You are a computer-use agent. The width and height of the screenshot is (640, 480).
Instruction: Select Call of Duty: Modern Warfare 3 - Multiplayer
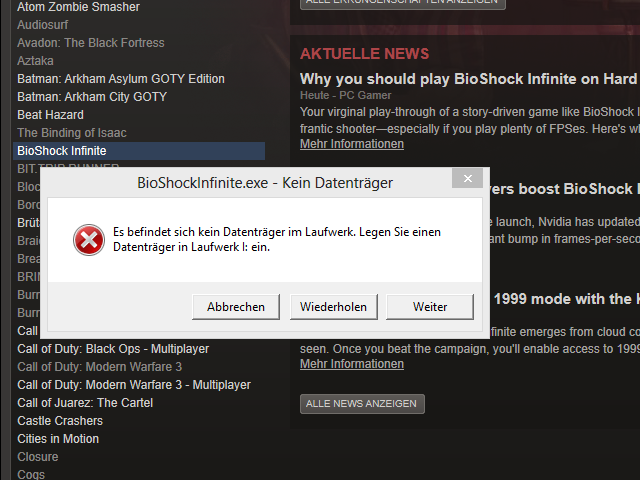point(134,385)
